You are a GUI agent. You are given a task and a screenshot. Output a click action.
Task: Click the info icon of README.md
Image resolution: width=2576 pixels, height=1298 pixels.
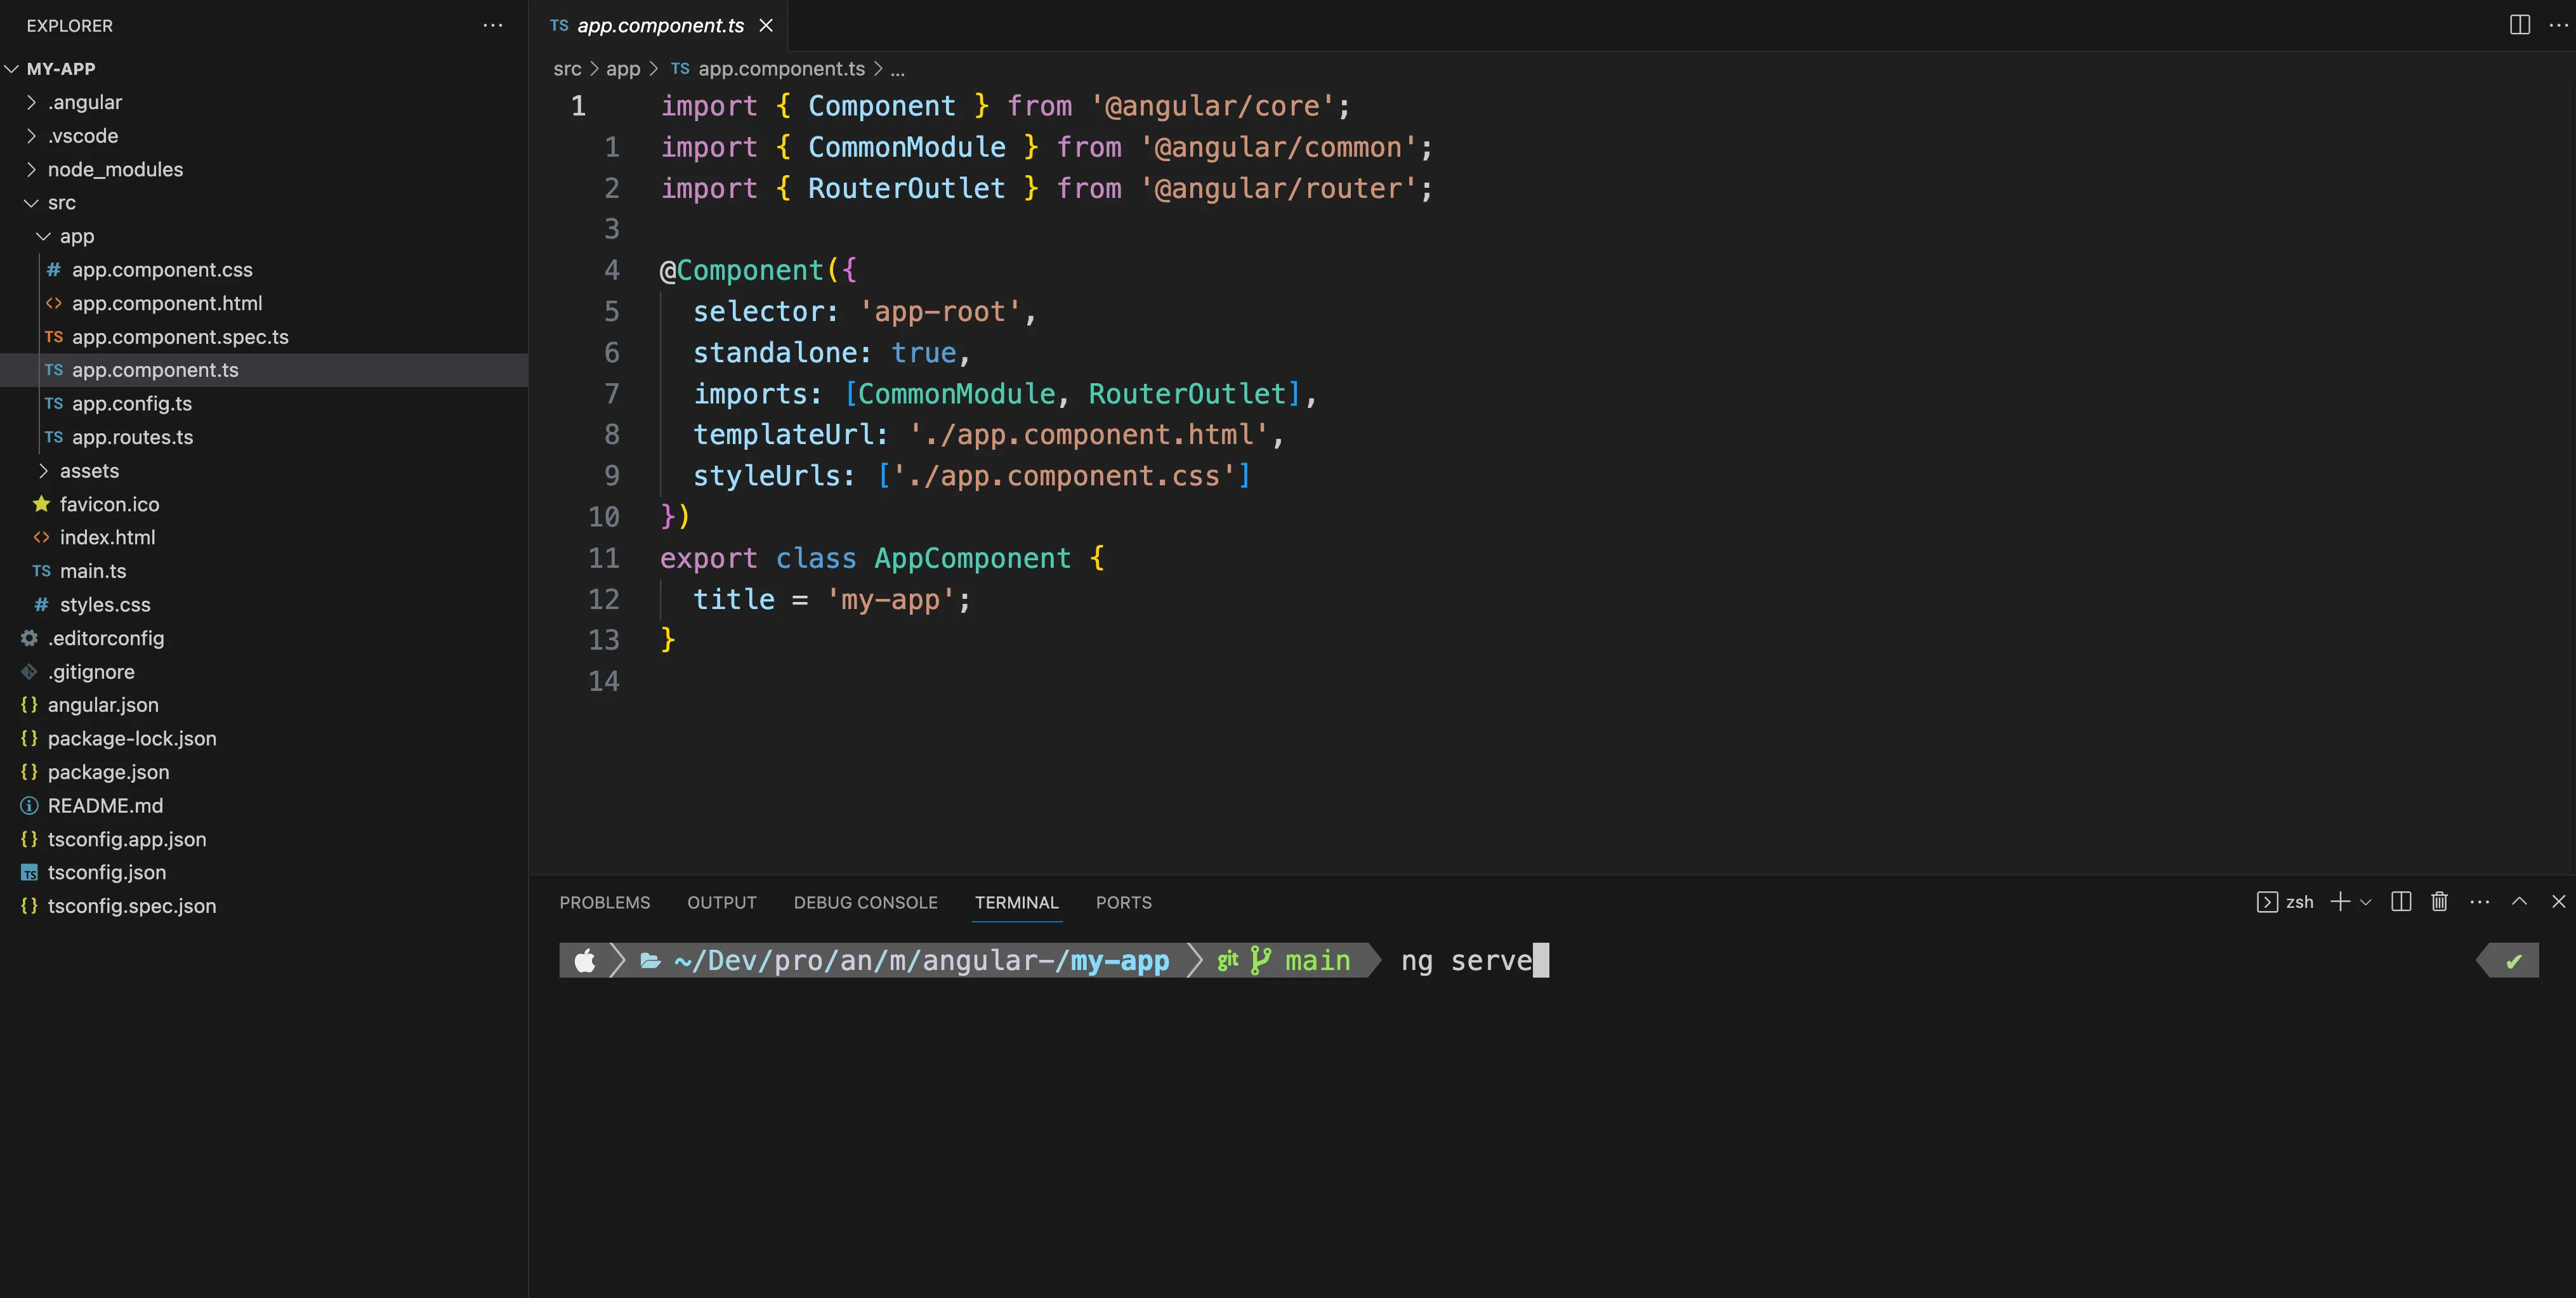pos(29,806)
